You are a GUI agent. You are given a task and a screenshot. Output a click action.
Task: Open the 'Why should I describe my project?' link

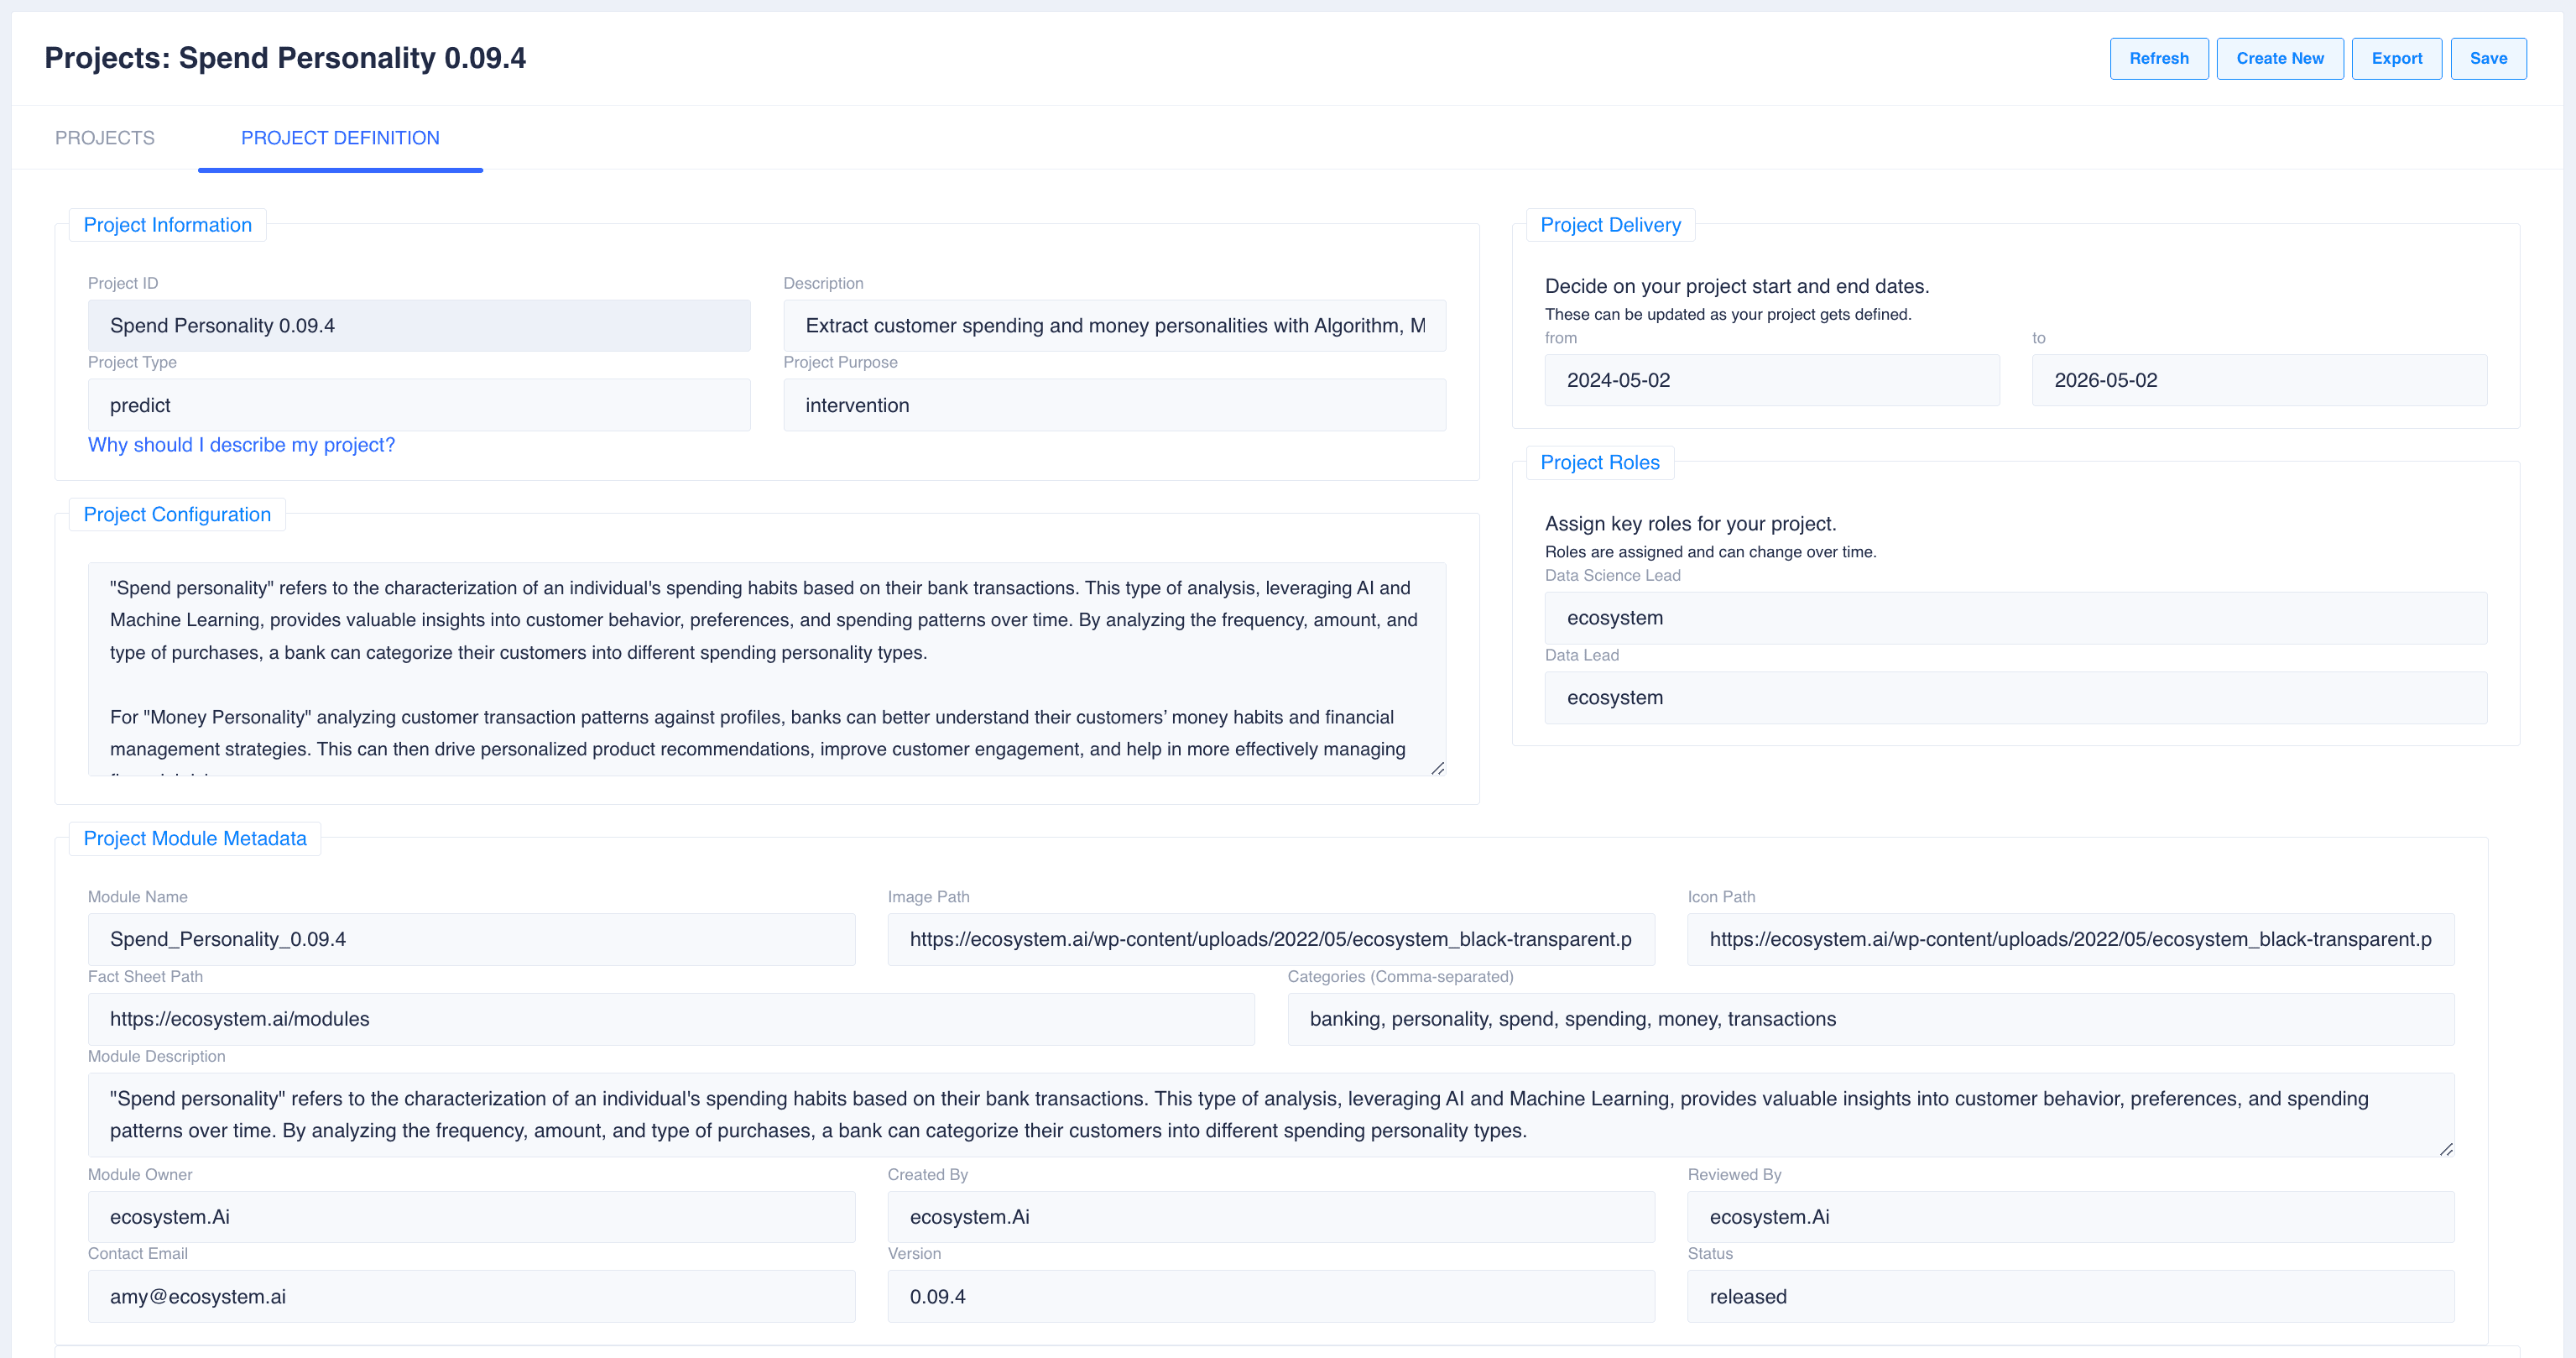pyautogui.click(x=241, y=445)
